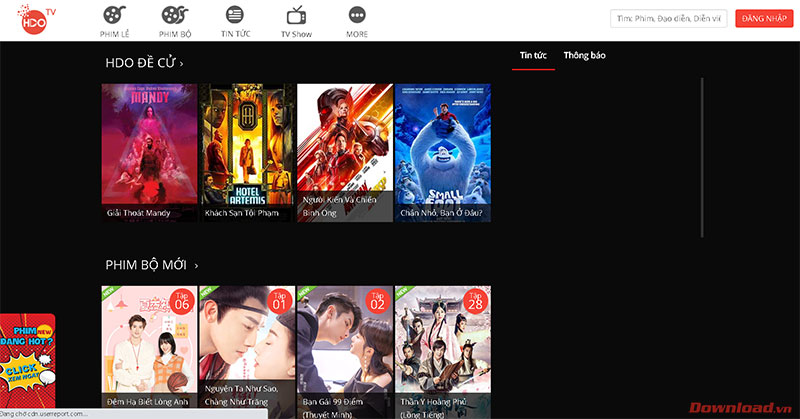Open the TV Show television icon
The width and height of the screenshot is (800, 419).
pyautogui.click(x=296, y=15)
